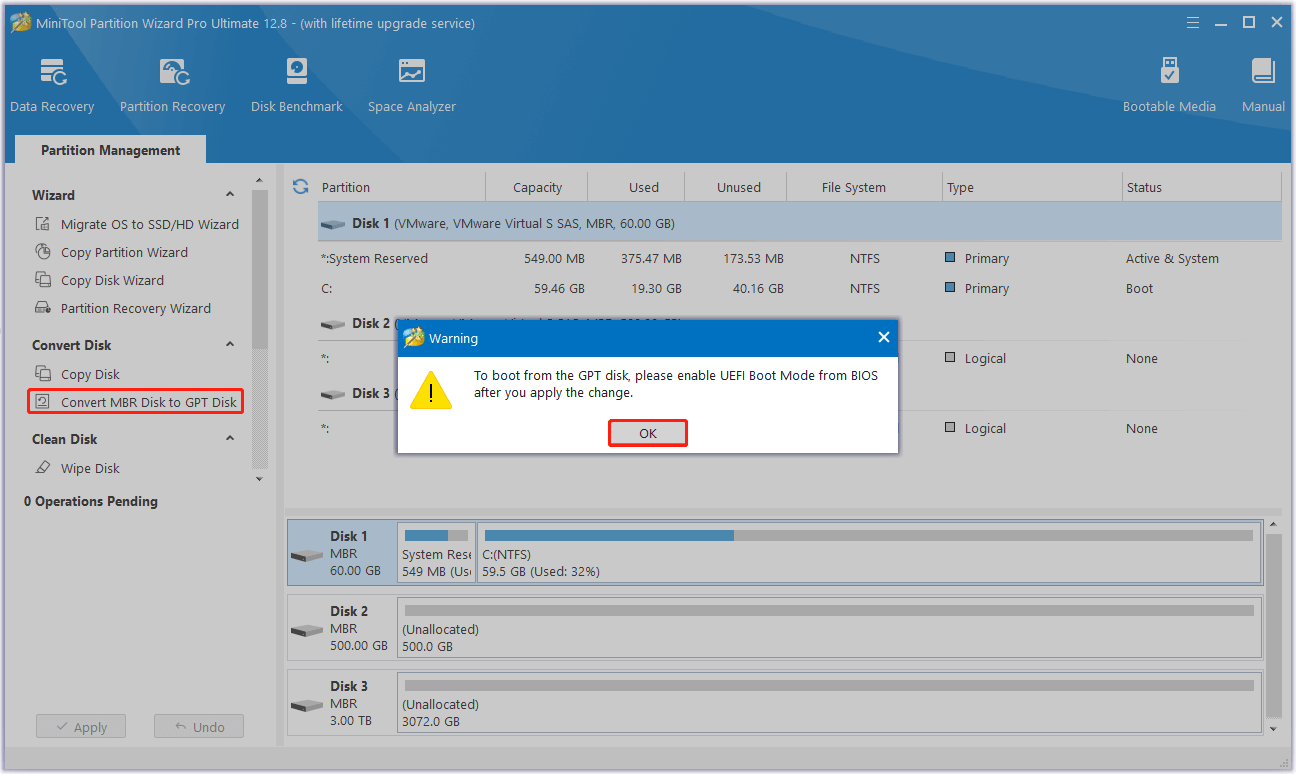The image size is (1297, 775).
Task: Select Migrate OS to SSD/HD Wizard
Action: tap(150, 224)
